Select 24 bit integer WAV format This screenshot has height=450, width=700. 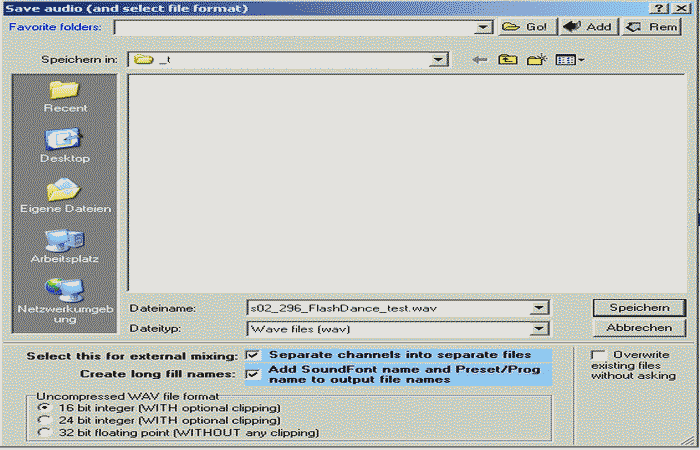coord(42,421)
